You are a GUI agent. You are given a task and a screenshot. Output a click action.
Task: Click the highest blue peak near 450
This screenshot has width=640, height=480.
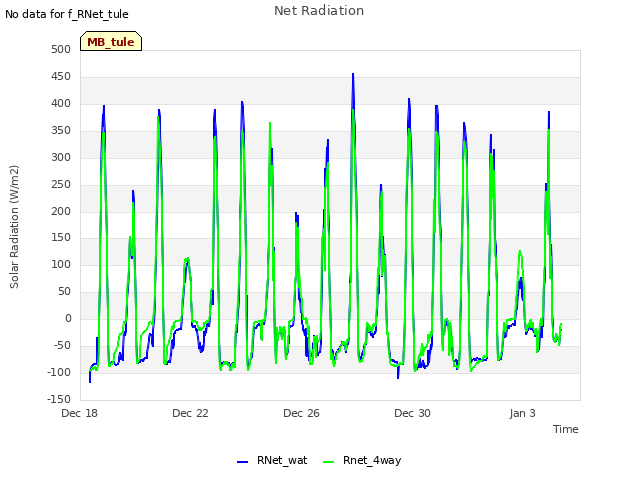(353, 75)
